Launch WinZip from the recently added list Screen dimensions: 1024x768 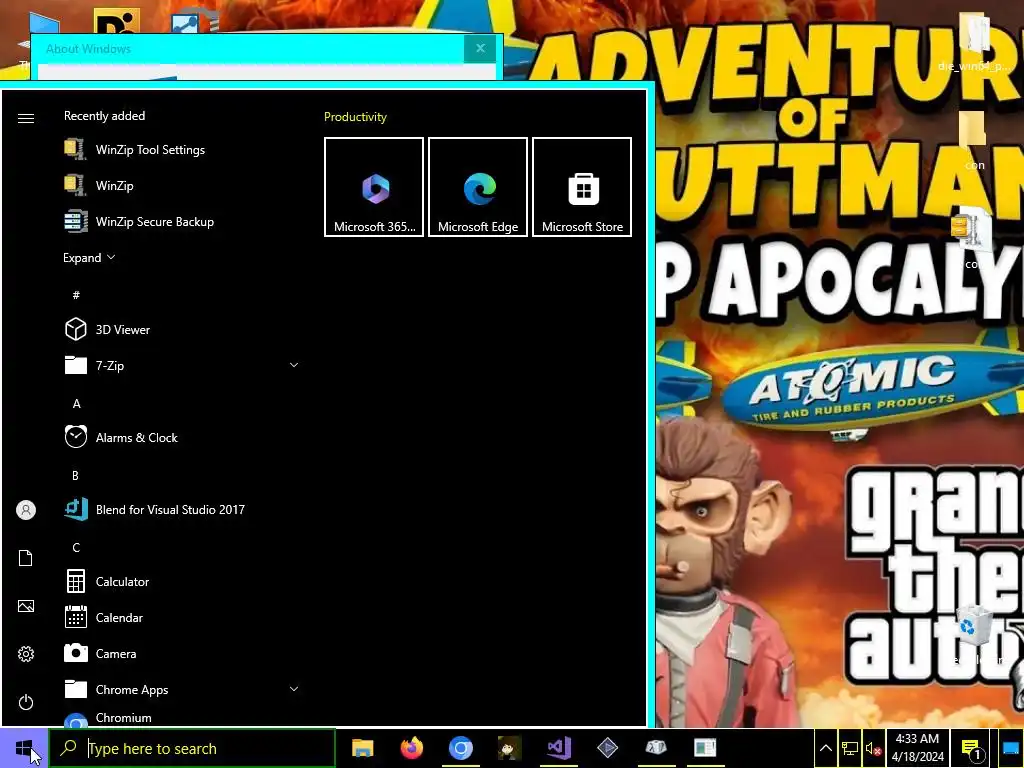click(182, 185)
